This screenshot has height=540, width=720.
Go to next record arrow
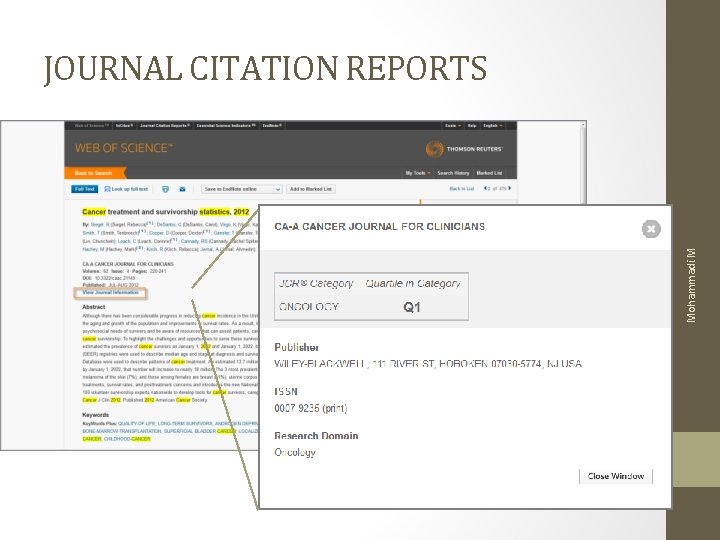coord(509,188)
